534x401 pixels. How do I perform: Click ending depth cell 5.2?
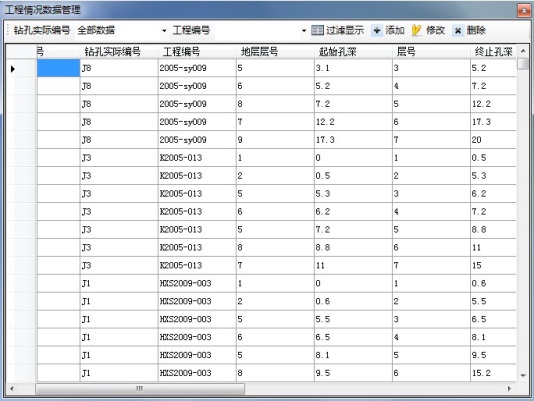point(493,68)
